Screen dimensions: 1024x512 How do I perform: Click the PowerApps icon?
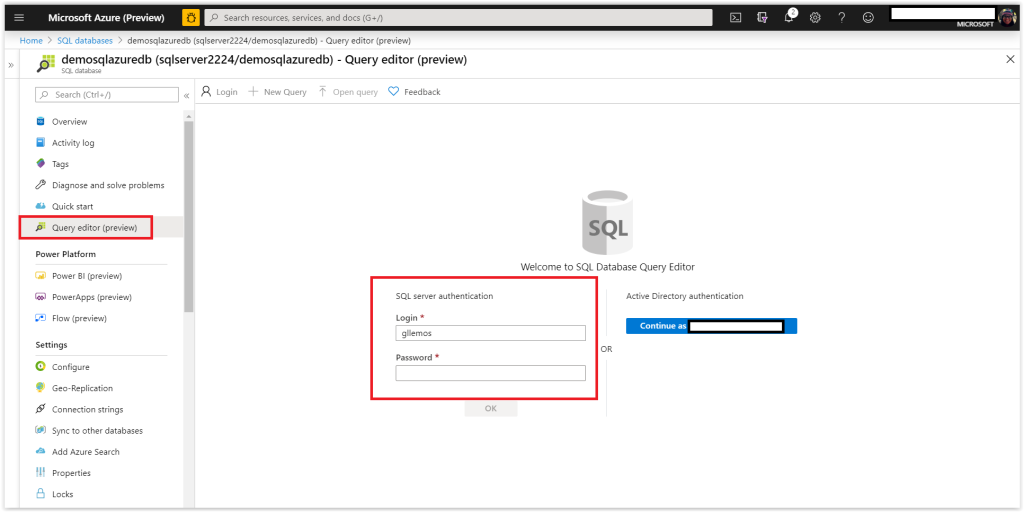(40, 296)
